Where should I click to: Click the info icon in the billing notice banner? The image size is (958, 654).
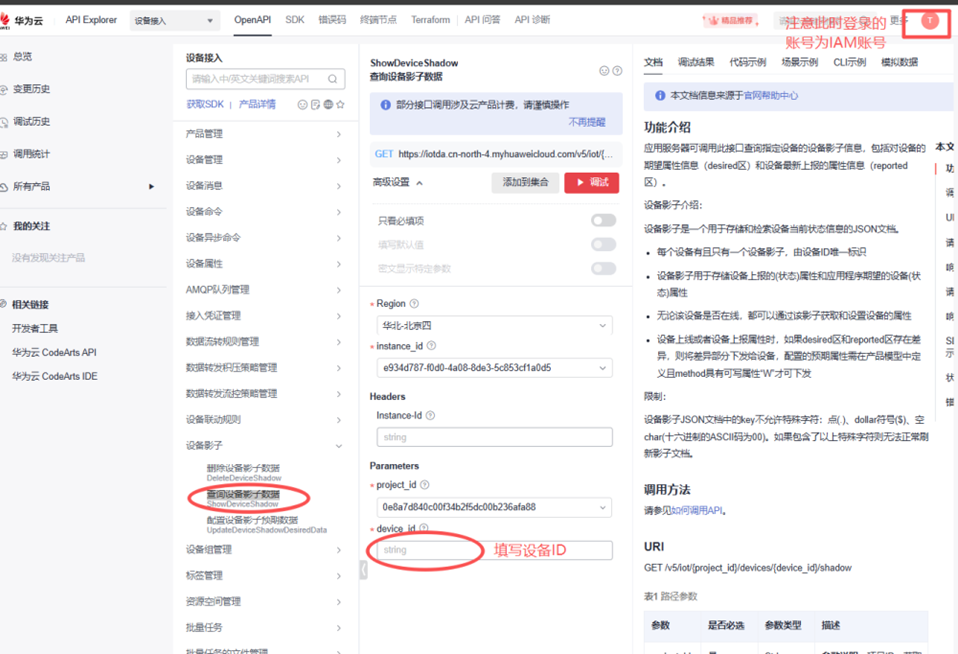[x=386, y=105]
